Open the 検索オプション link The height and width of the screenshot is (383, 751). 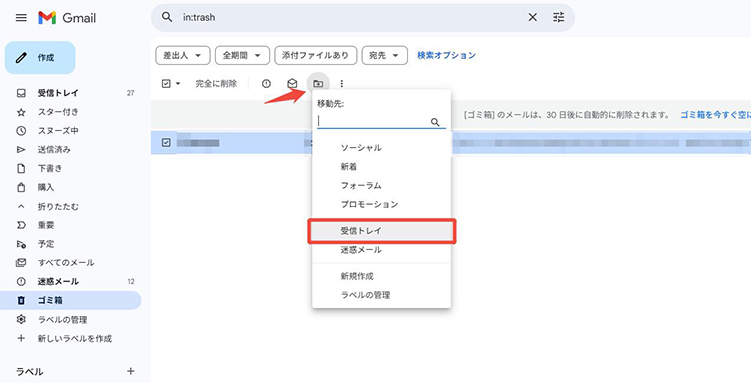tap(446, 56)
